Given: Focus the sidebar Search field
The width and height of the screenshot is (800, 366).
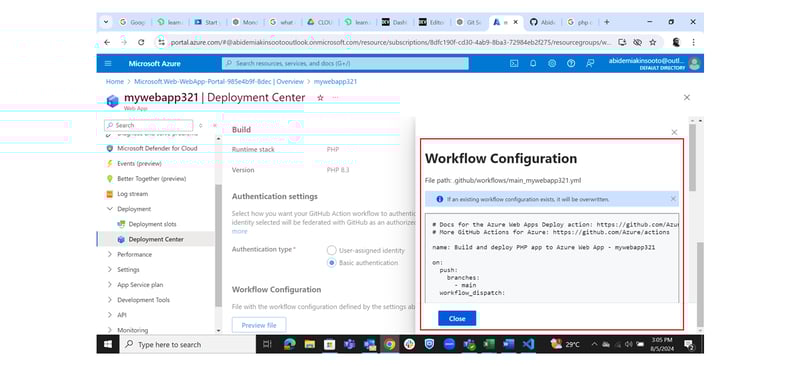Looking at the screenshot, I should [148, 125].
